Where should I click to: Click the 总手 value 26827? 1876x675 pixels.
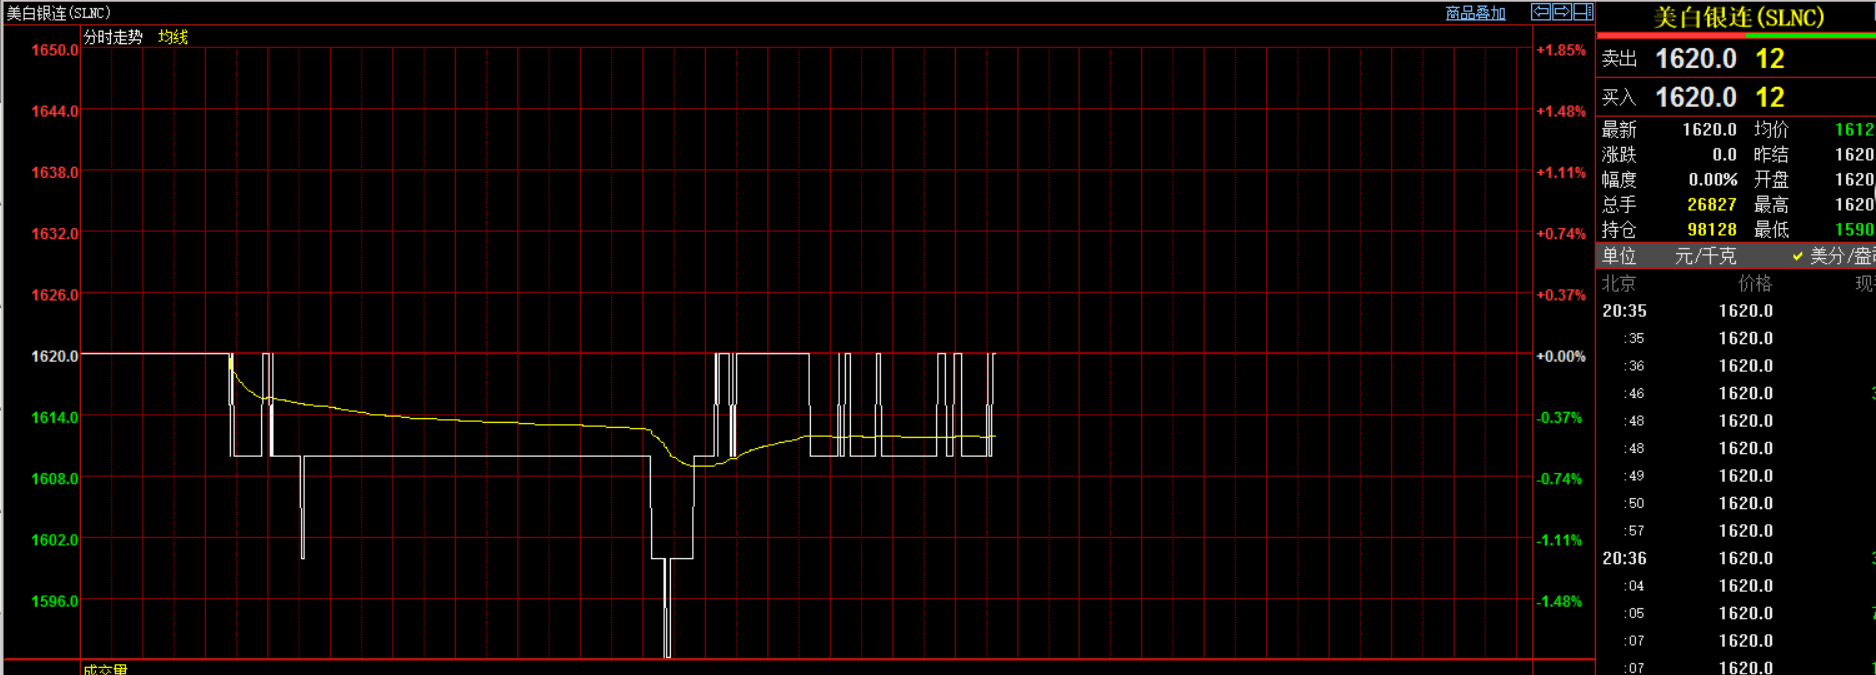[1711, 205]
